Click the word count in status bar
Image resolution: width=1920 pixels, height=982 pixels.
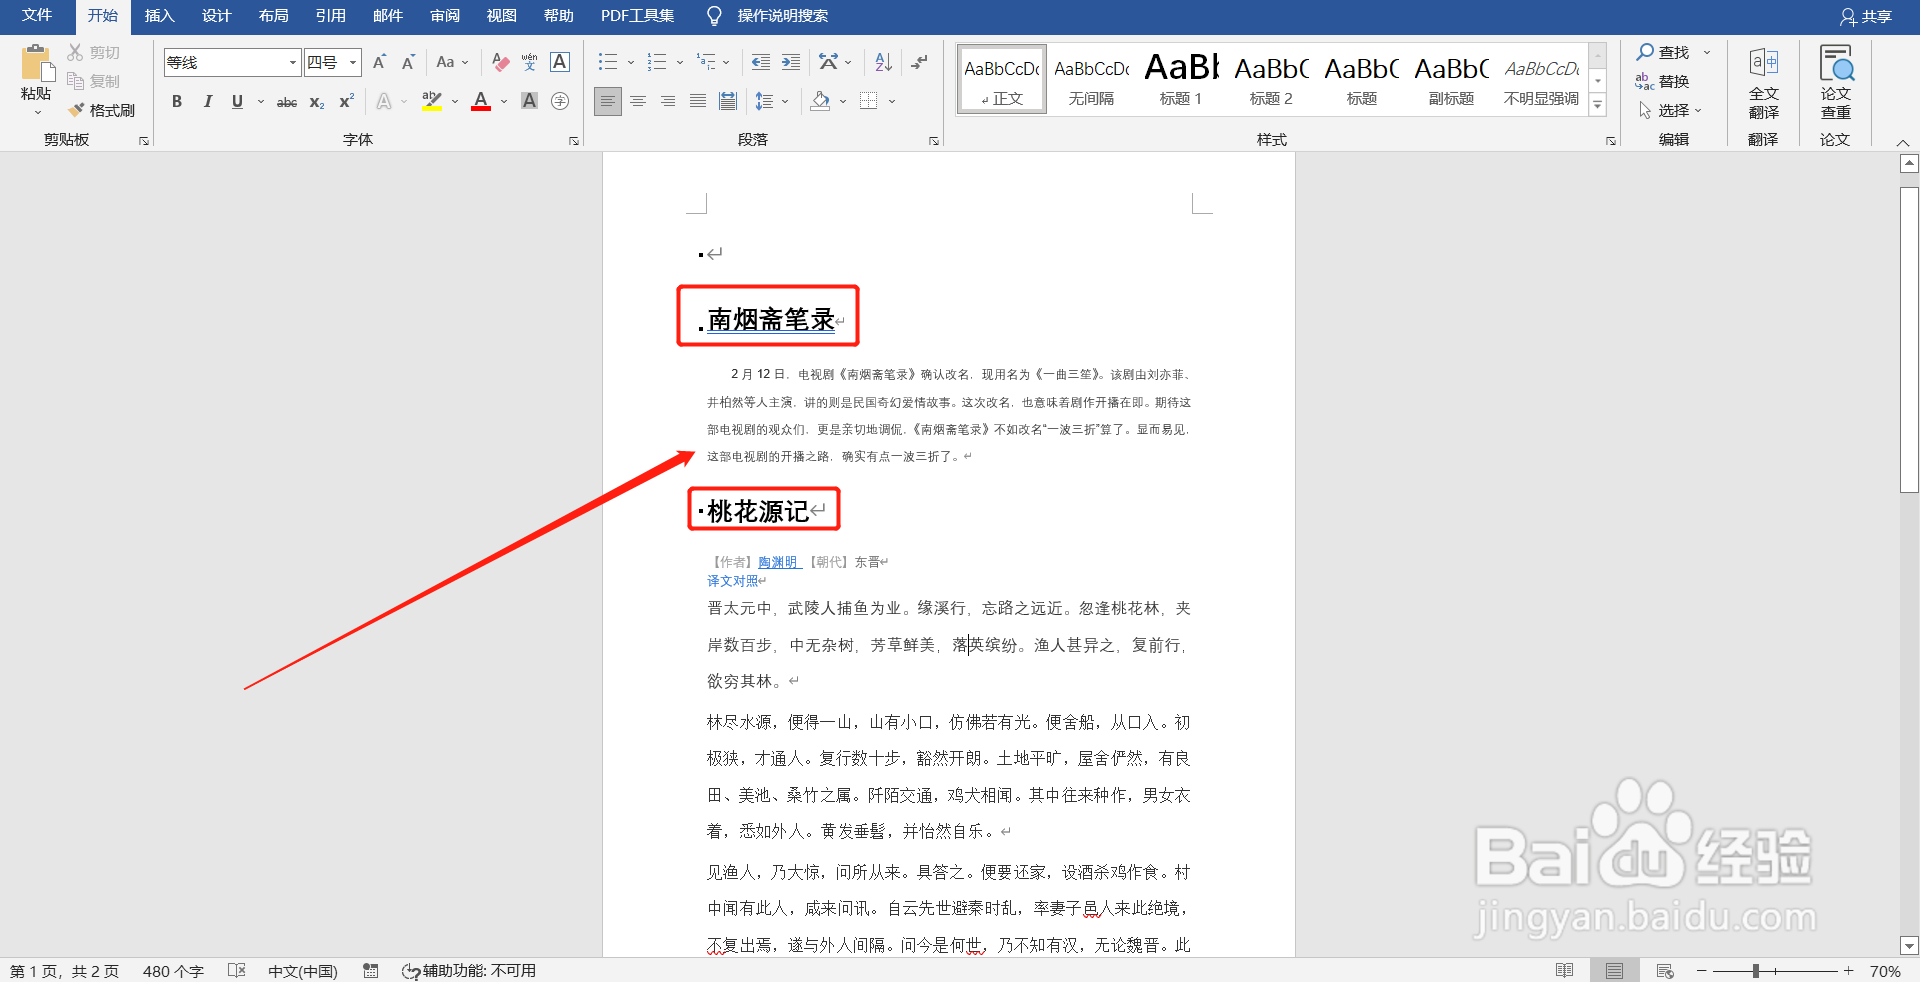pyautogui.click(x=172, y=970)
